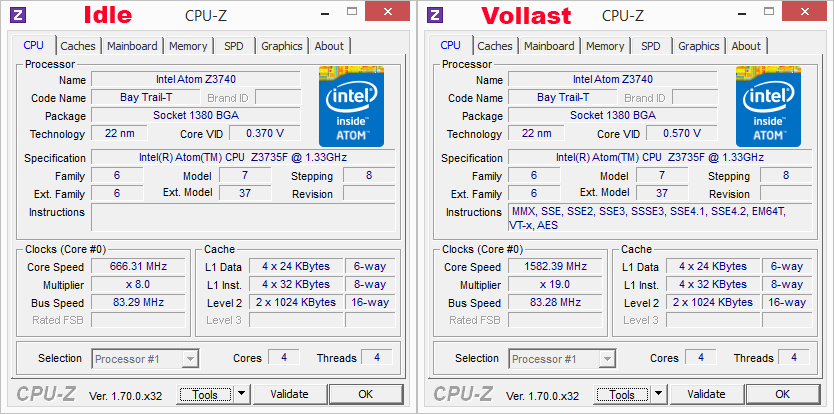Click Tools button in Idle window

pos(205,394)
